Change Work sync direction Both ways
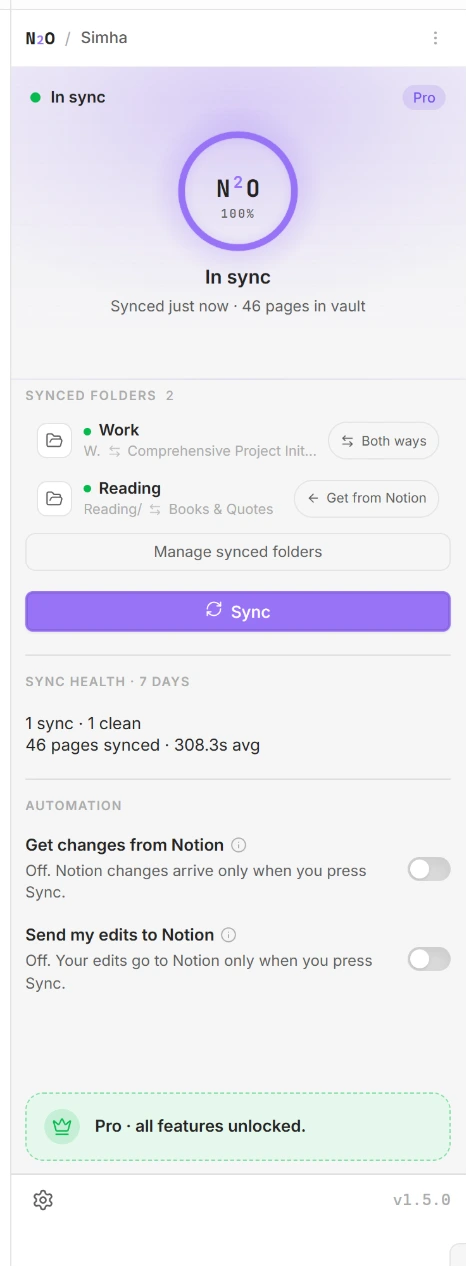Screen dimensions: 476x1276 [x=383, y=440]
